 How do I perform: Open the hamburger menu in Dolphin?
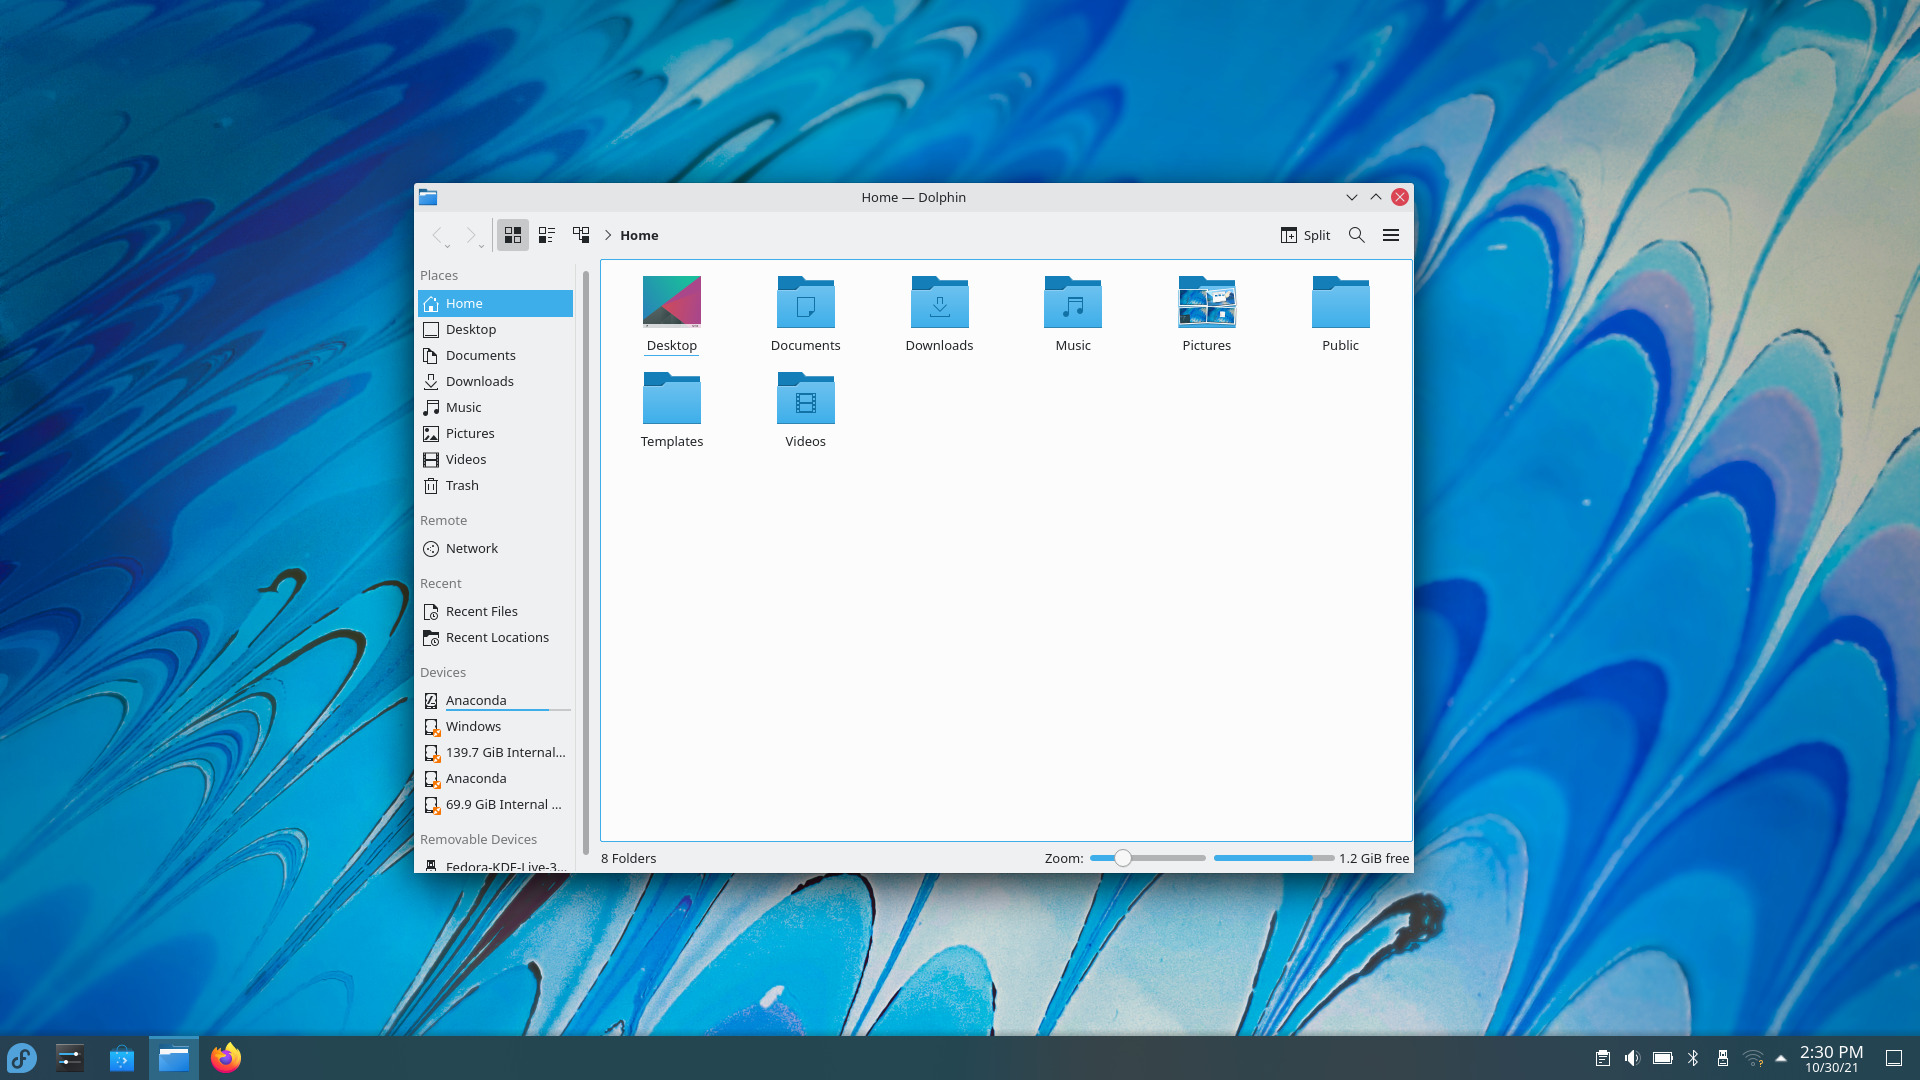(x=1390, y=235)
